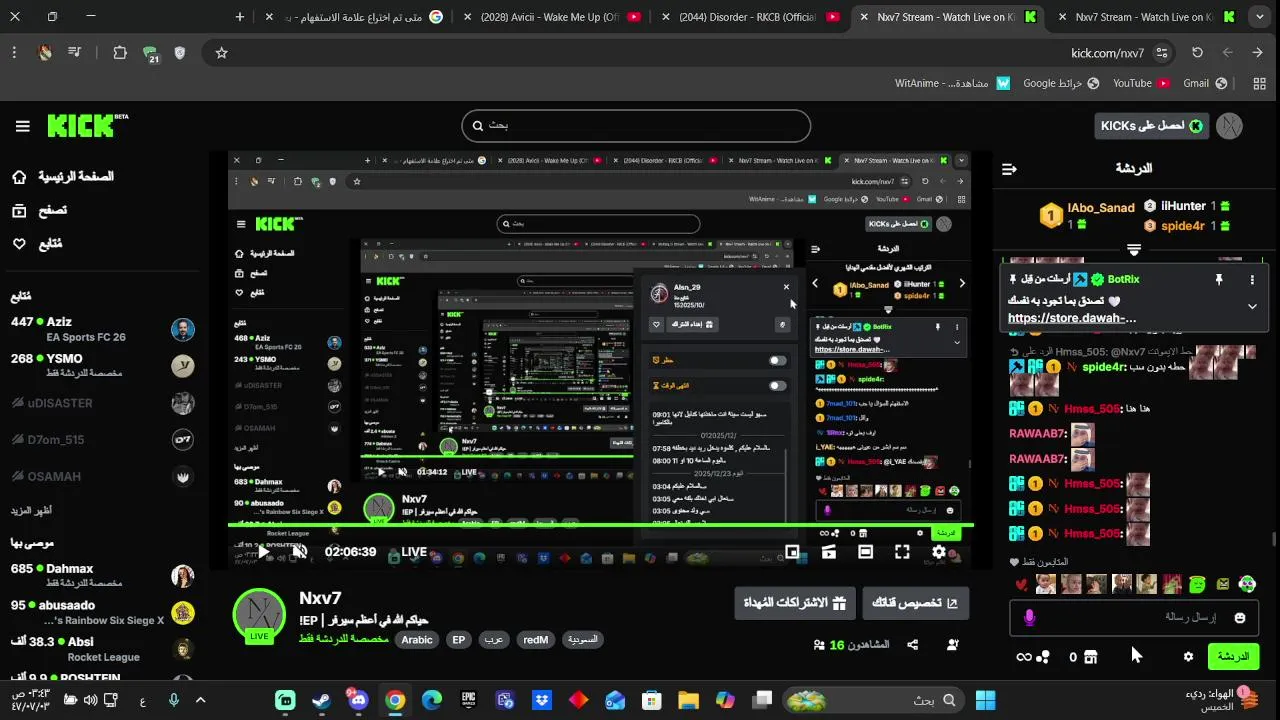Click the purple microphone icon in the chat input
The image size is (1280, 720).
pos(1030,618)
